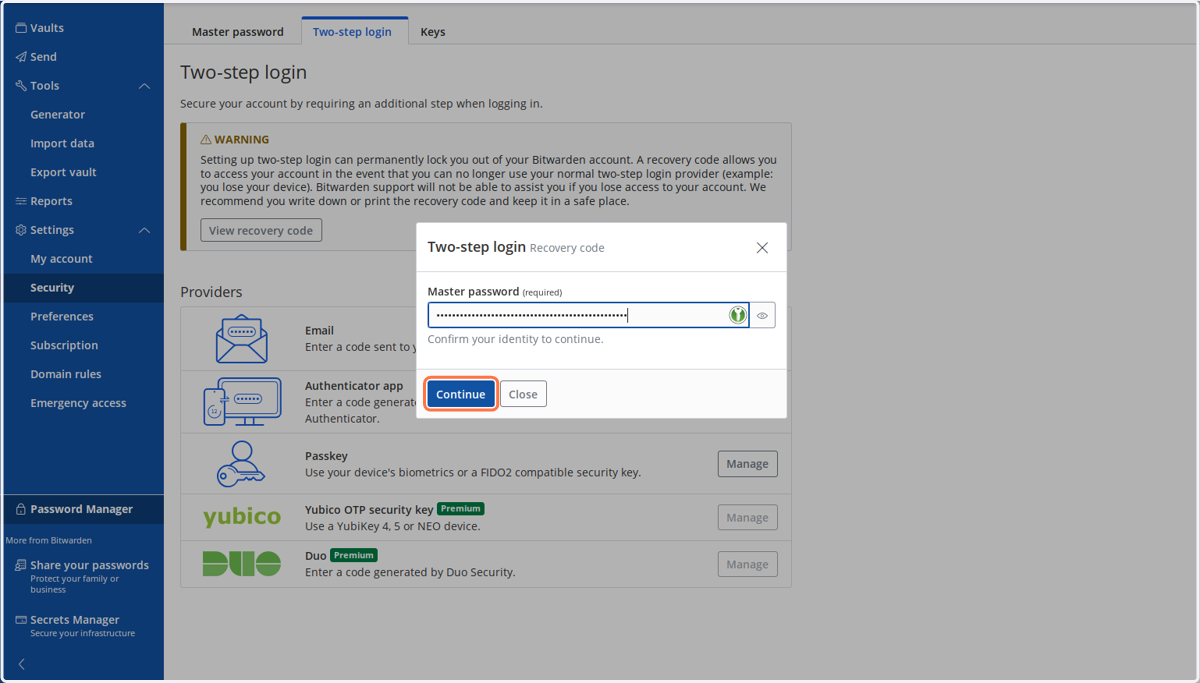Click the Passkey person-and-key icon
The image size is (1200, 683).
click(240, 464)
